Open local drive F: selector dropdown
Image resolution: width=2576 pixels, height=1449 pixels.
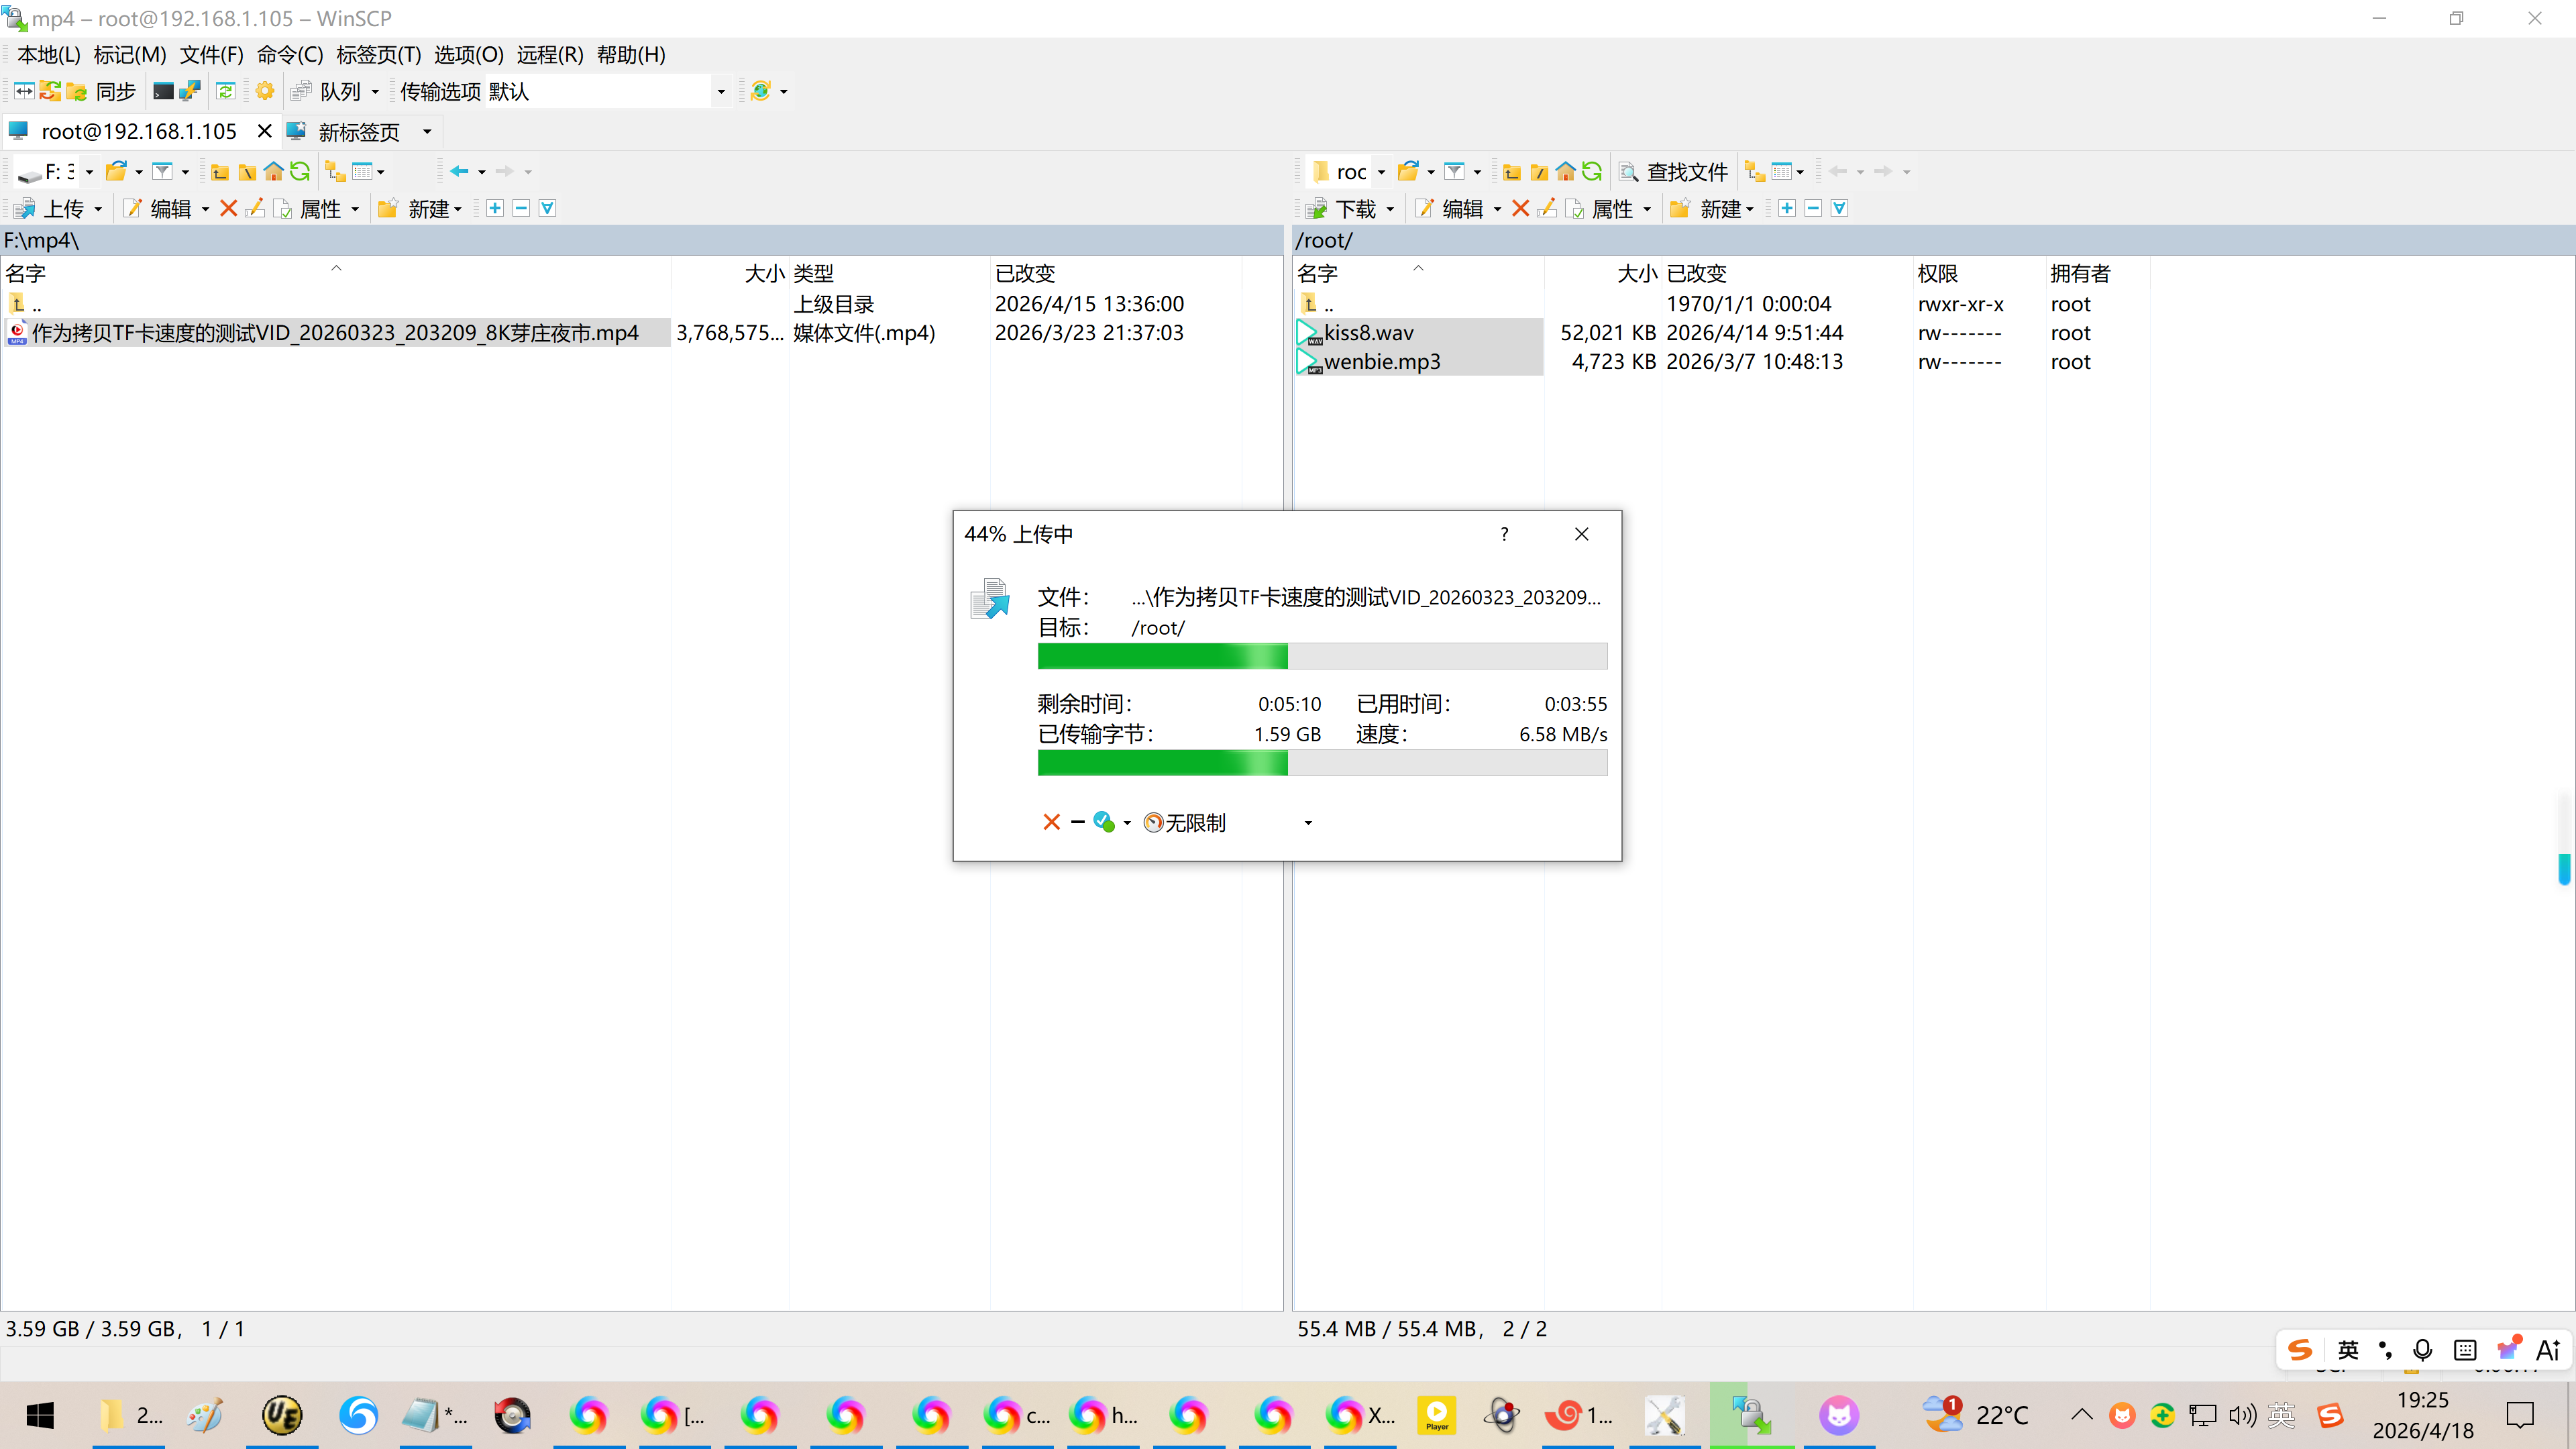(x=88, y=172)
